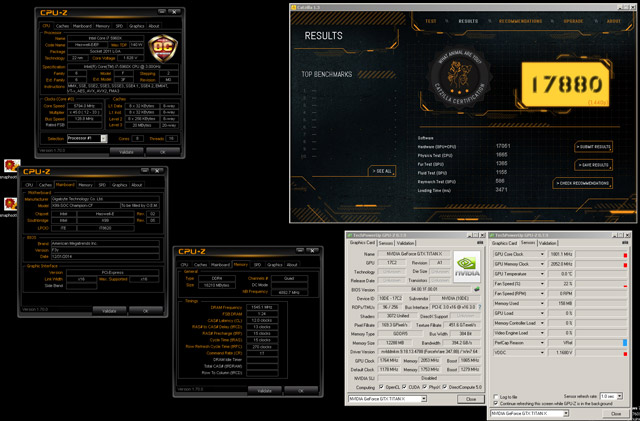
Task: Toggle the DirectCompute 5.0 checkbox
Action: [444, 387]
